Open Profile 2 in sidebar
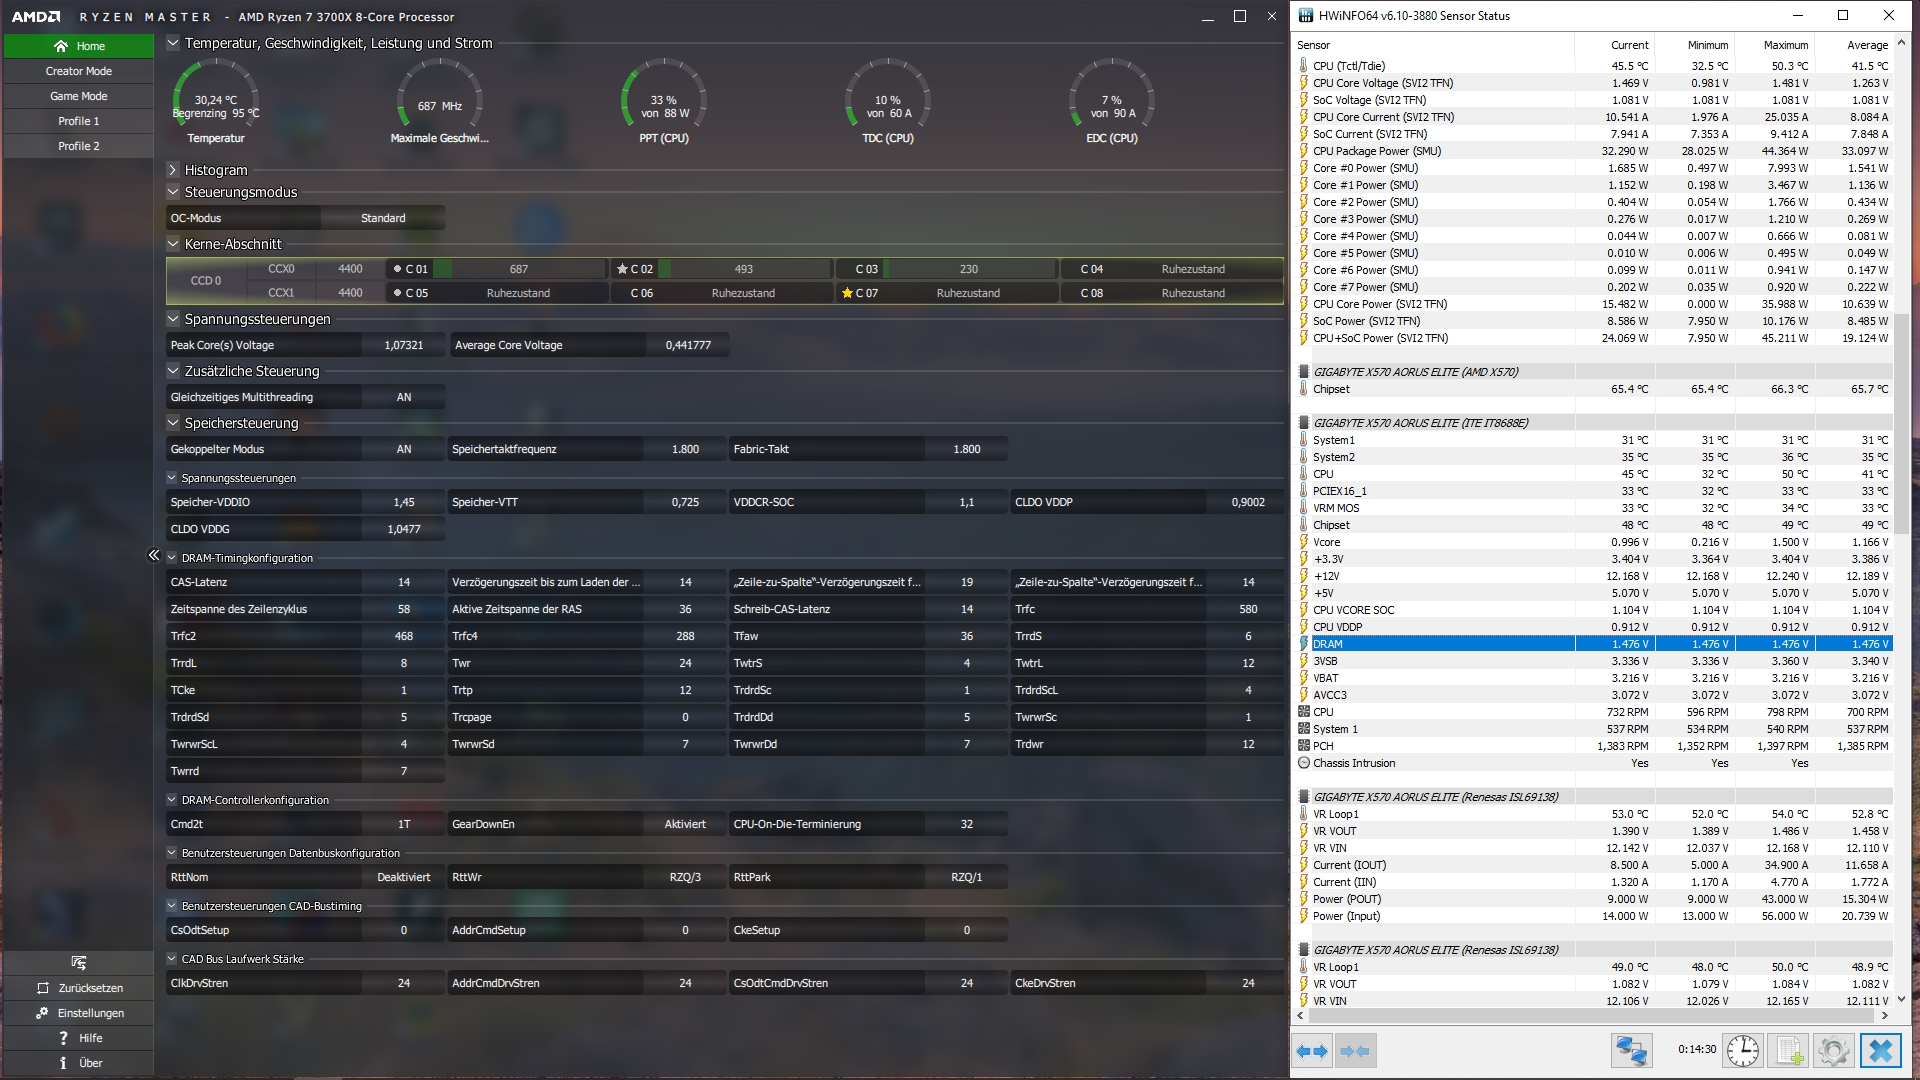The width and height of the screenshot is (1920, 1080). 78,146
